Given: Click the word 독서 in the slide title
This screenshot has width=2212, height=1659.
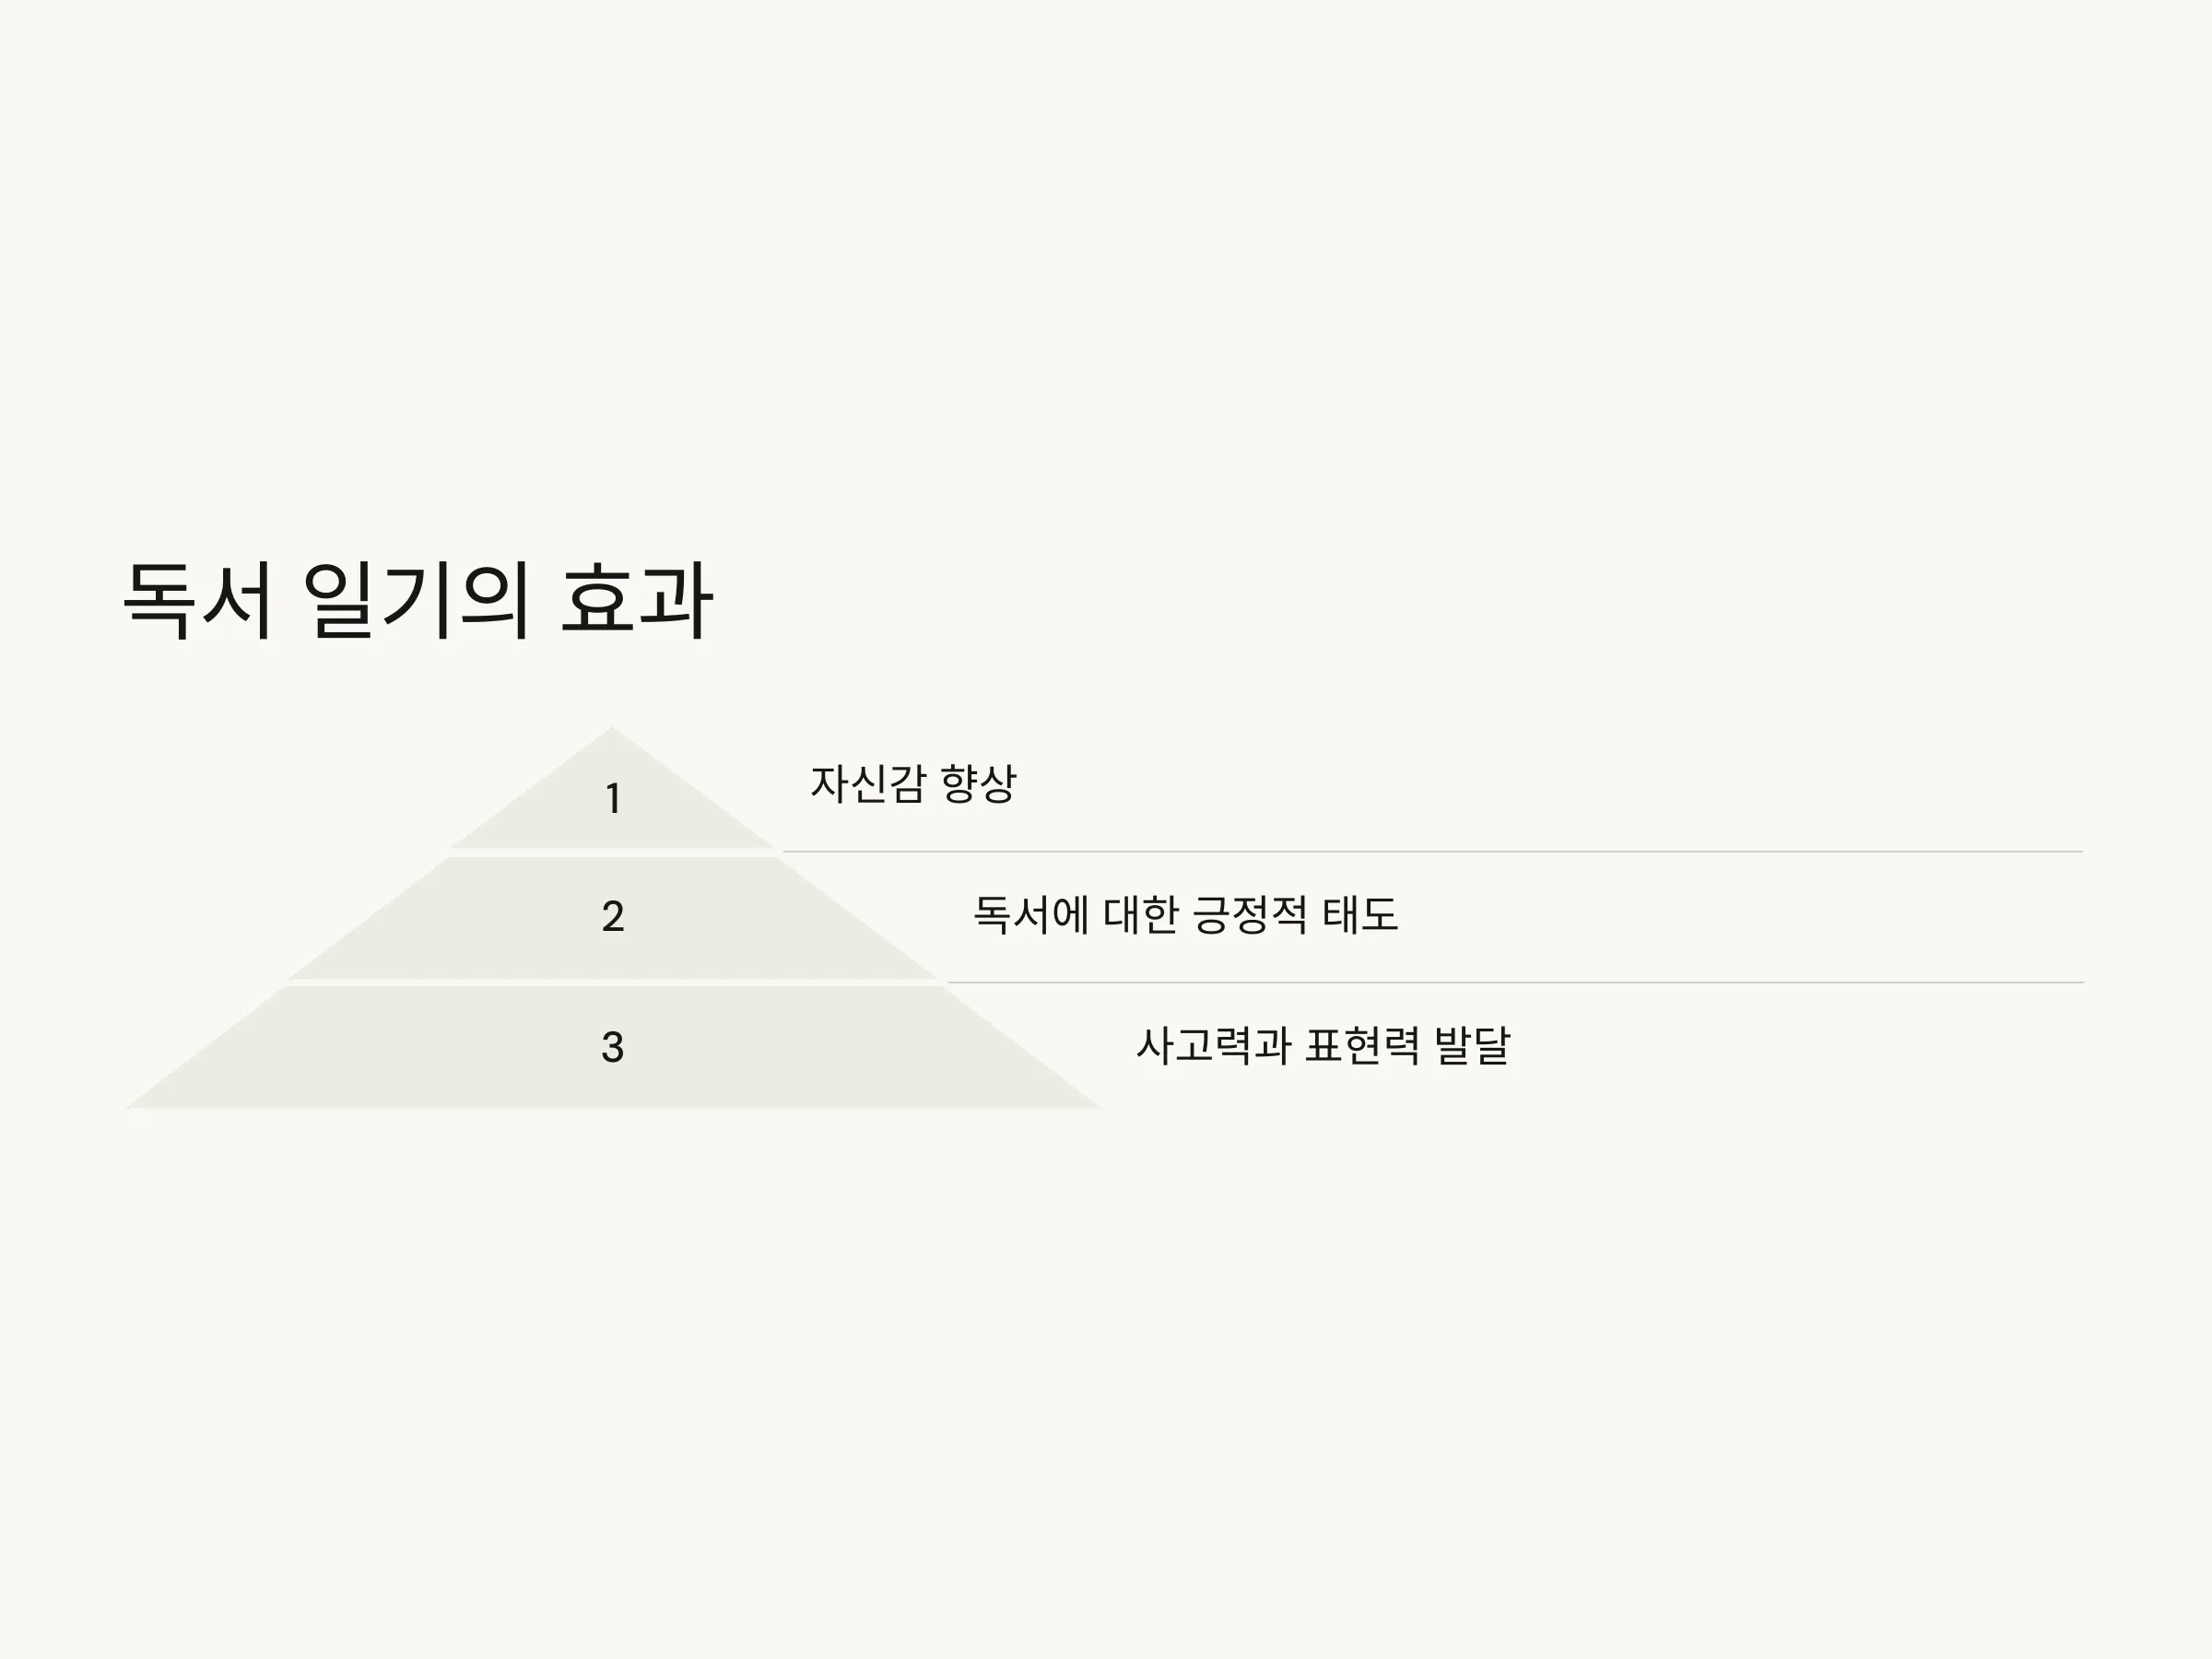Looking at the screenshot, I should pos(198,600).
